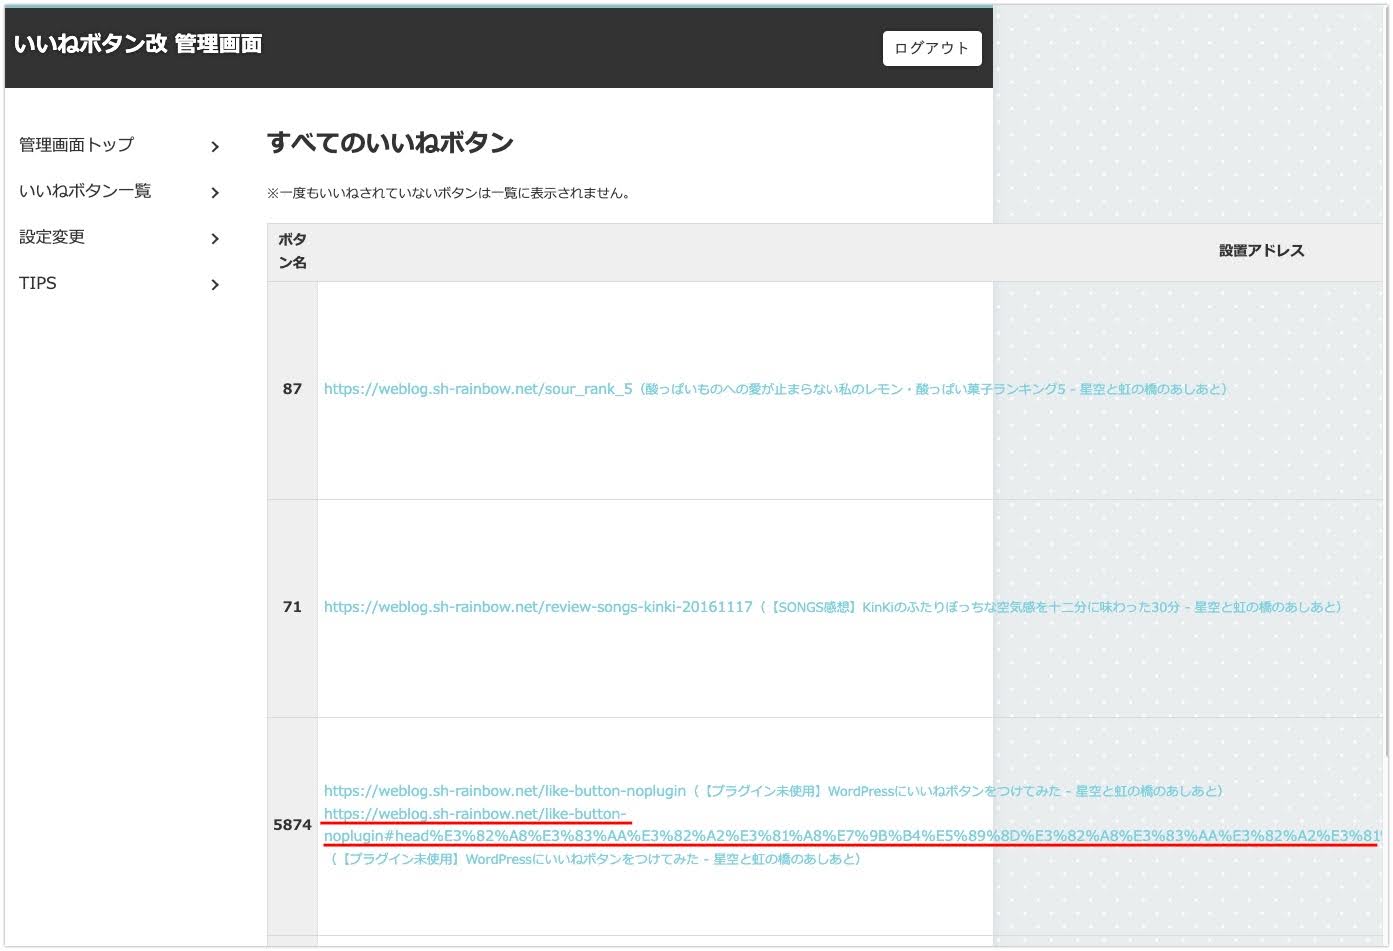Screen dimensions: 1393x951
Task: Open the review-songs-kinki-20161117 link
Action: click(x=538, y=607)
